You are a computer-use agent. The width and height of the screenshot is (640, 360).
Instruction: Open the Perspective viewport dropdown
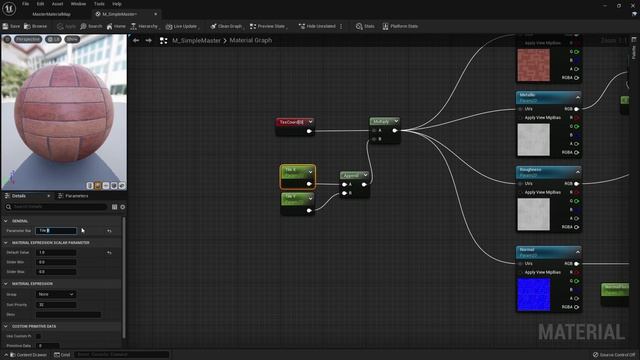click(28, 39)
